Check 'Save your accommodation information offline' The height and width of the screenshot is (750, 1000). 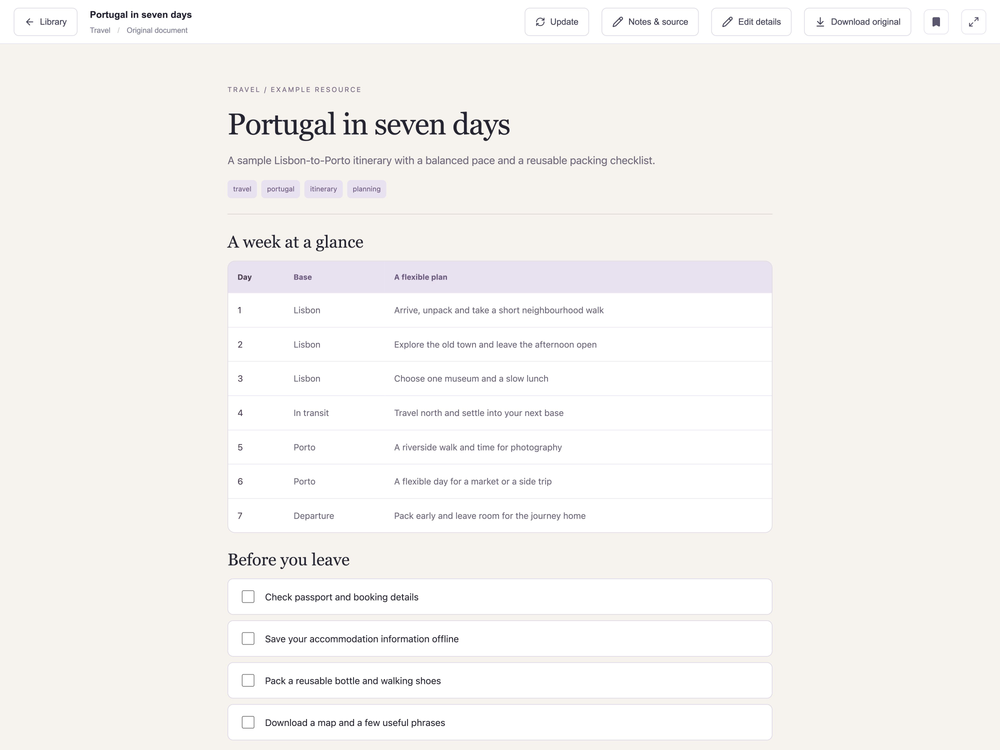pyautogui.click(x=248, y=638)
